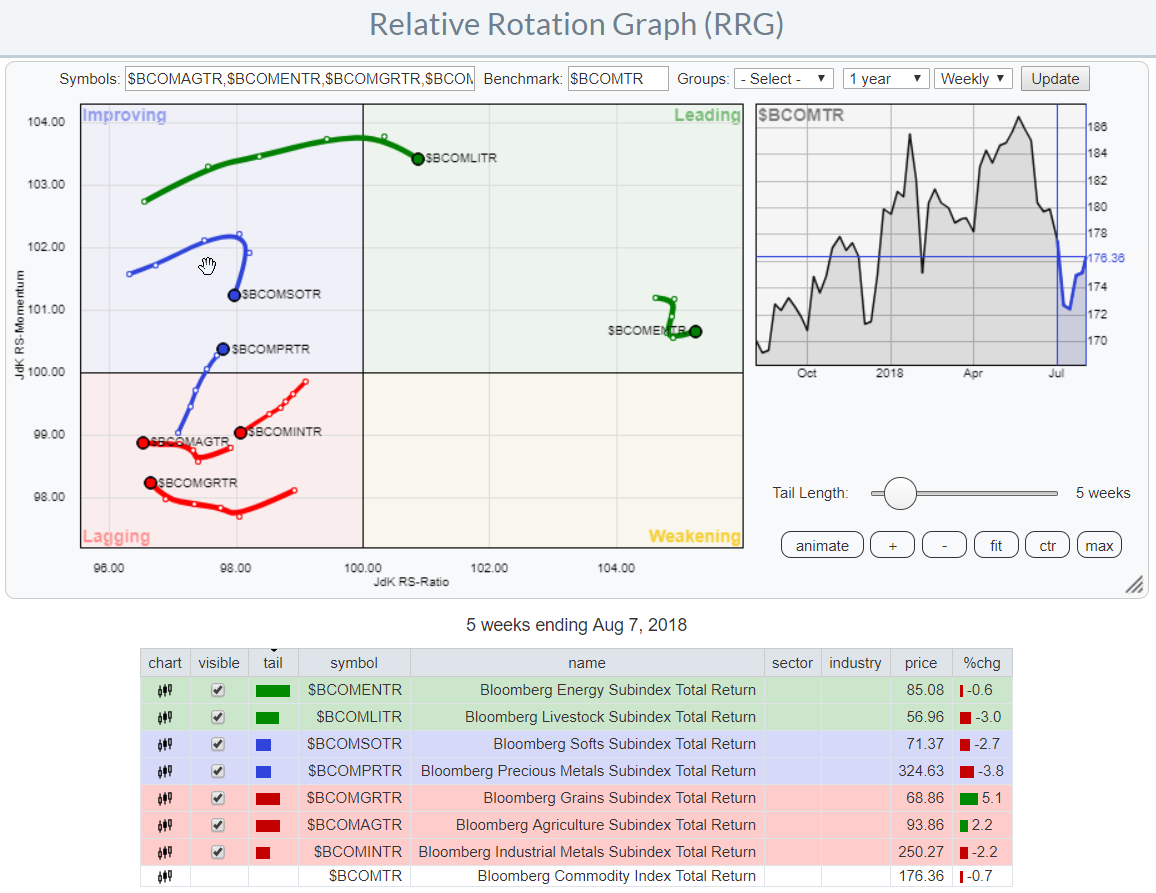The image size is (1156, 893).
Task: Change the Weekly period dropdown
Action: click(x=973, y=79)
